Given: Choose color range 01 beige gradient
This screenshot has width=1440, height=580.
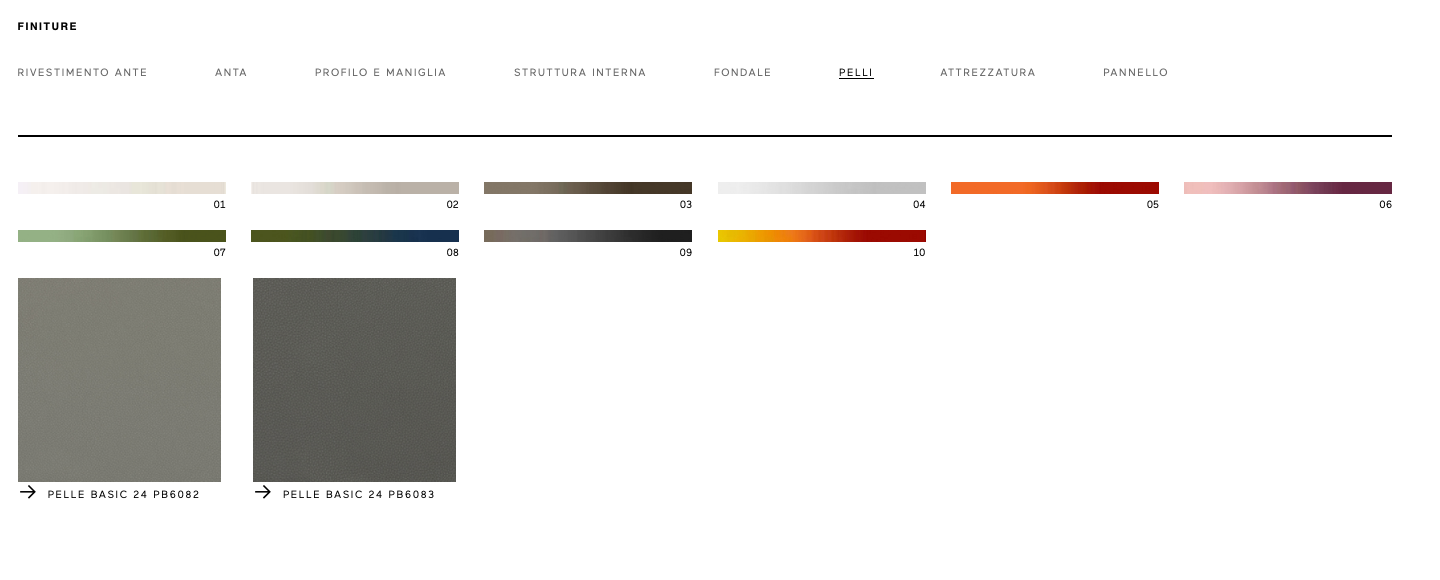Looking at the screenshot, I should coord(122,188).
